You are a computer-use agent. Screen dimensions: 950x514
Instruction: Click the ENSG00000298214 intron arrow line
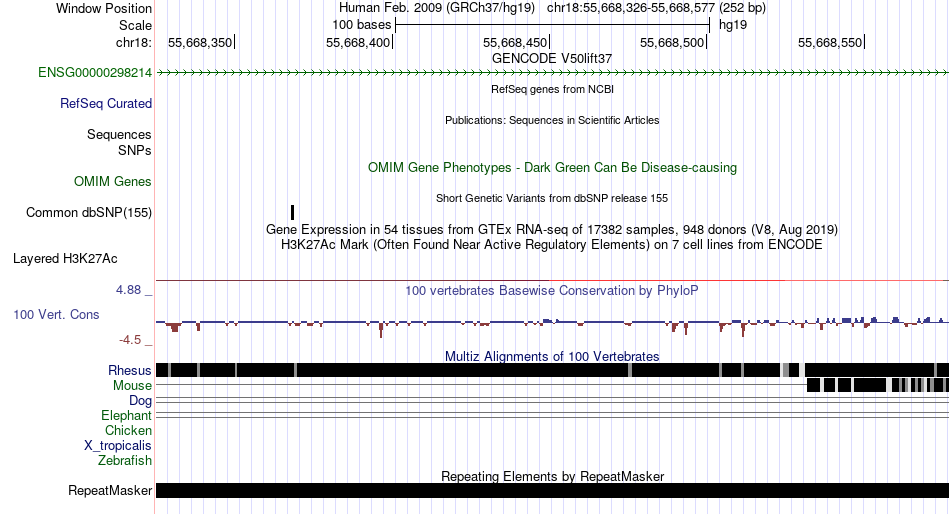click(x=552, y=73)
